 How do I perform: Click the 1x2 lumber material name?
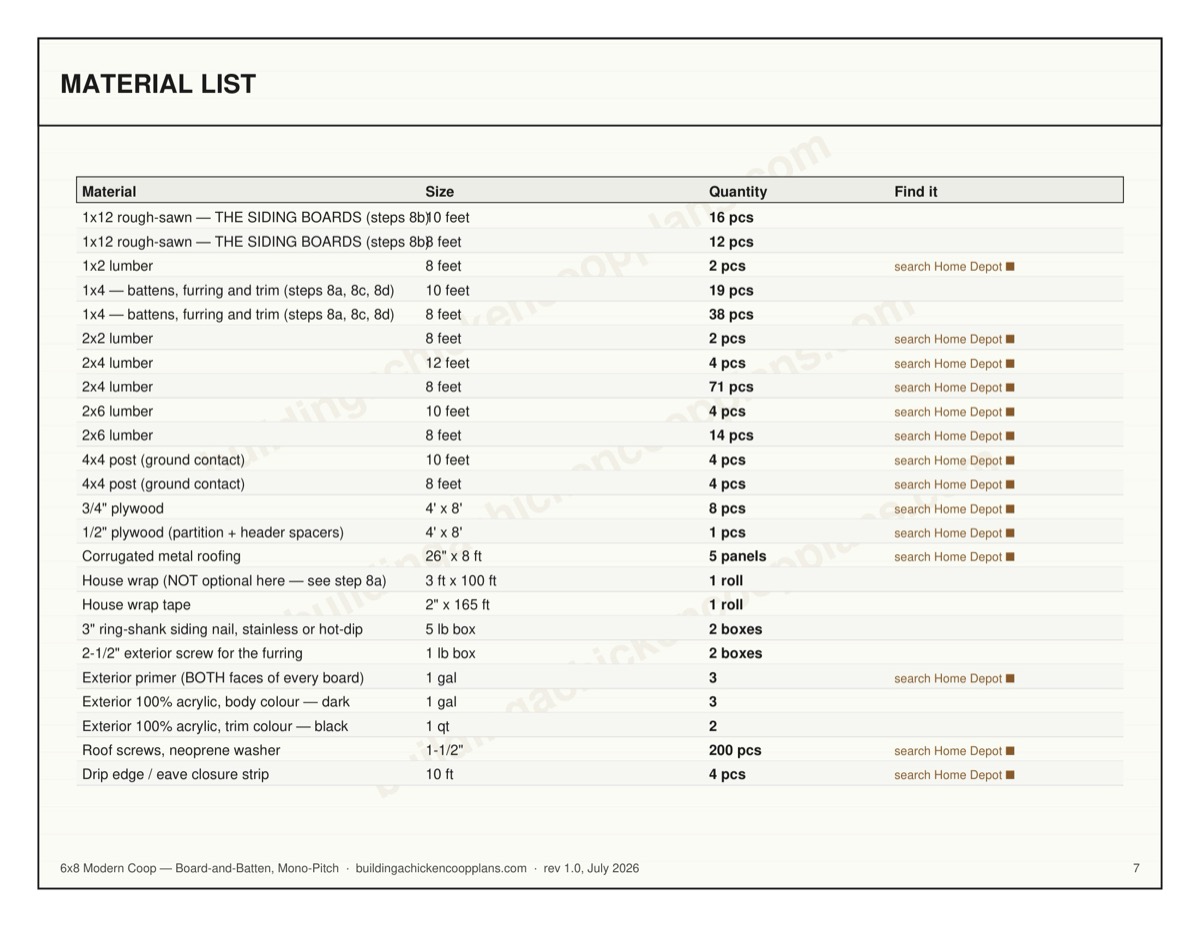pos(118,266)
